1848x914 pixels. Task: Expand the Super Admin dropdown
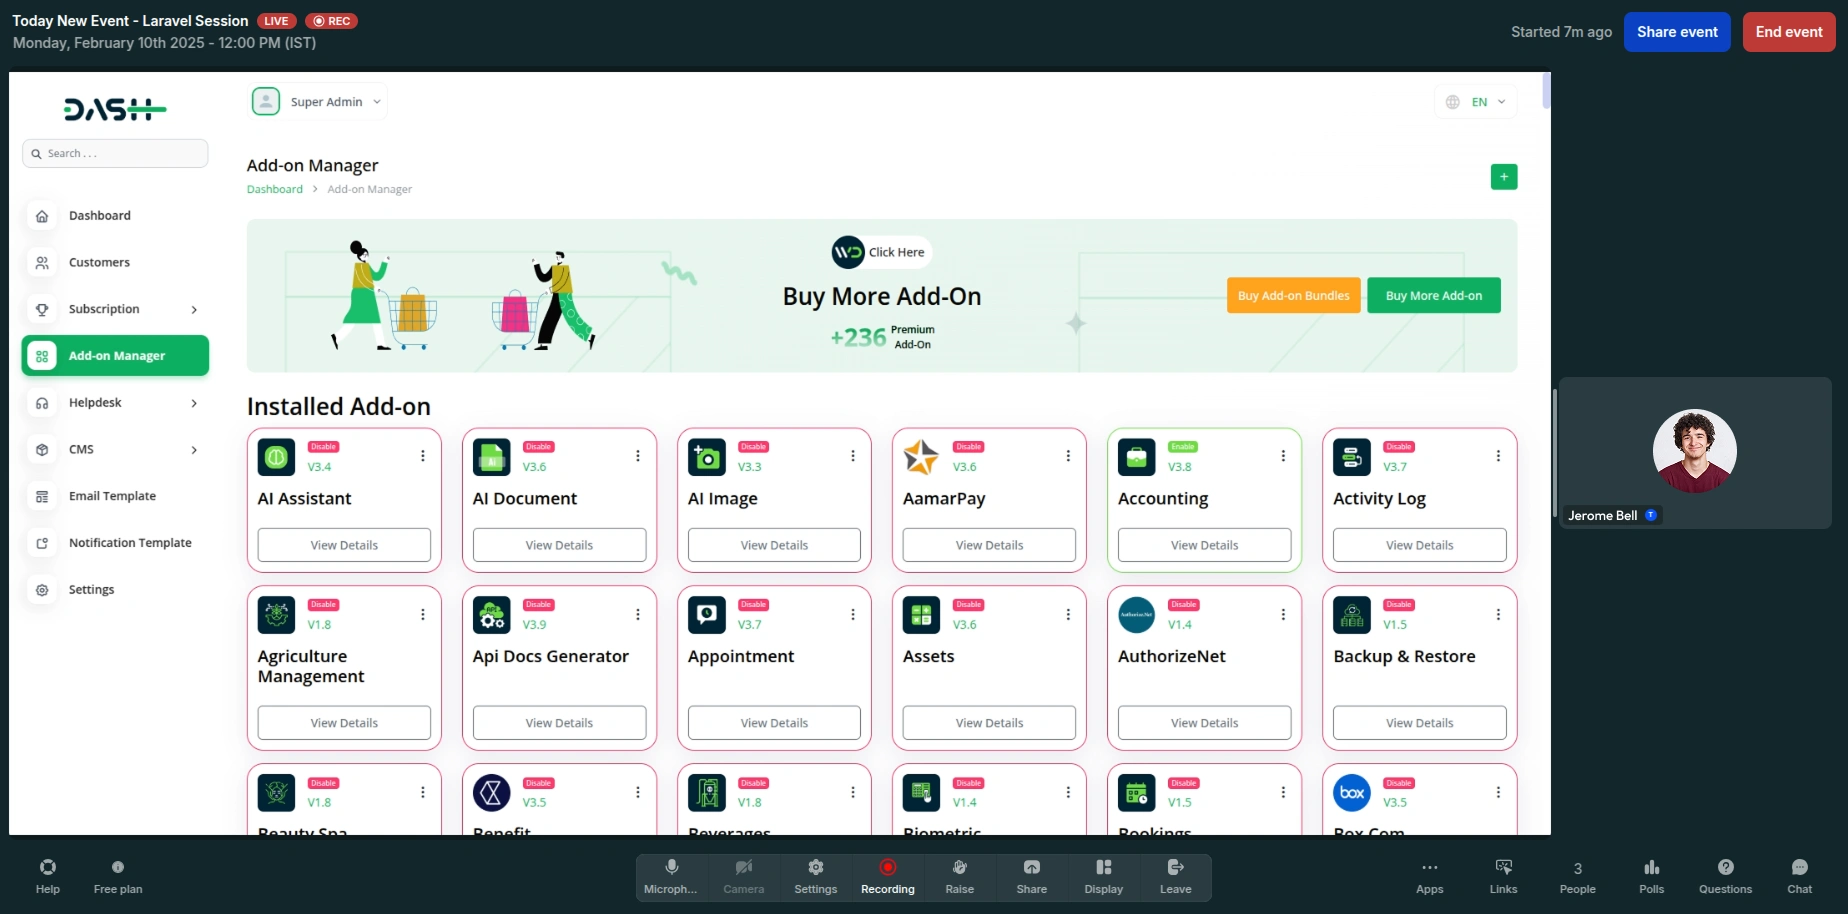318,102
